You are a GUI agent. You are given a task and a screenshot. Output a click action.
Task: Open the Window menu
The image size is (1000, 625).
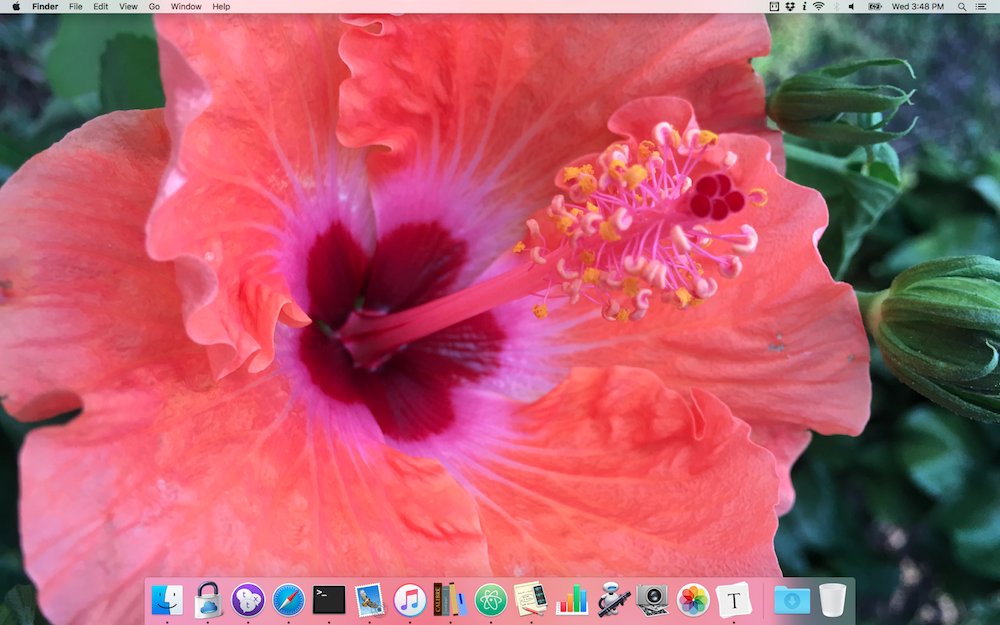coord(186,6)
